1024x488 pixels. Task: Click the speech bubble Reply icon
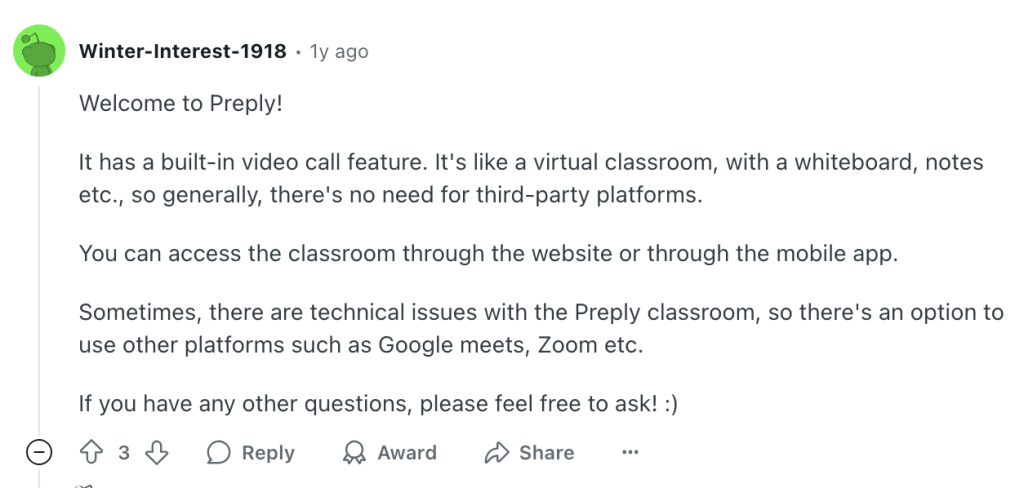click(218, 453)
